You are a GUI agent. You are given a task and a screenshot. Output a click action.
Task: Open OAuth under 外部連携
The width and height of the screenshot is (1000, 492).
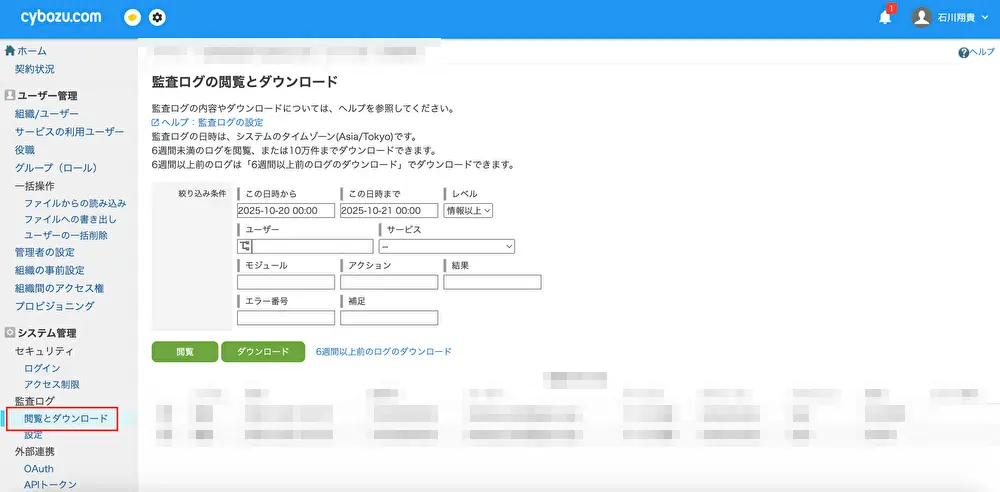tap(39, 468)
